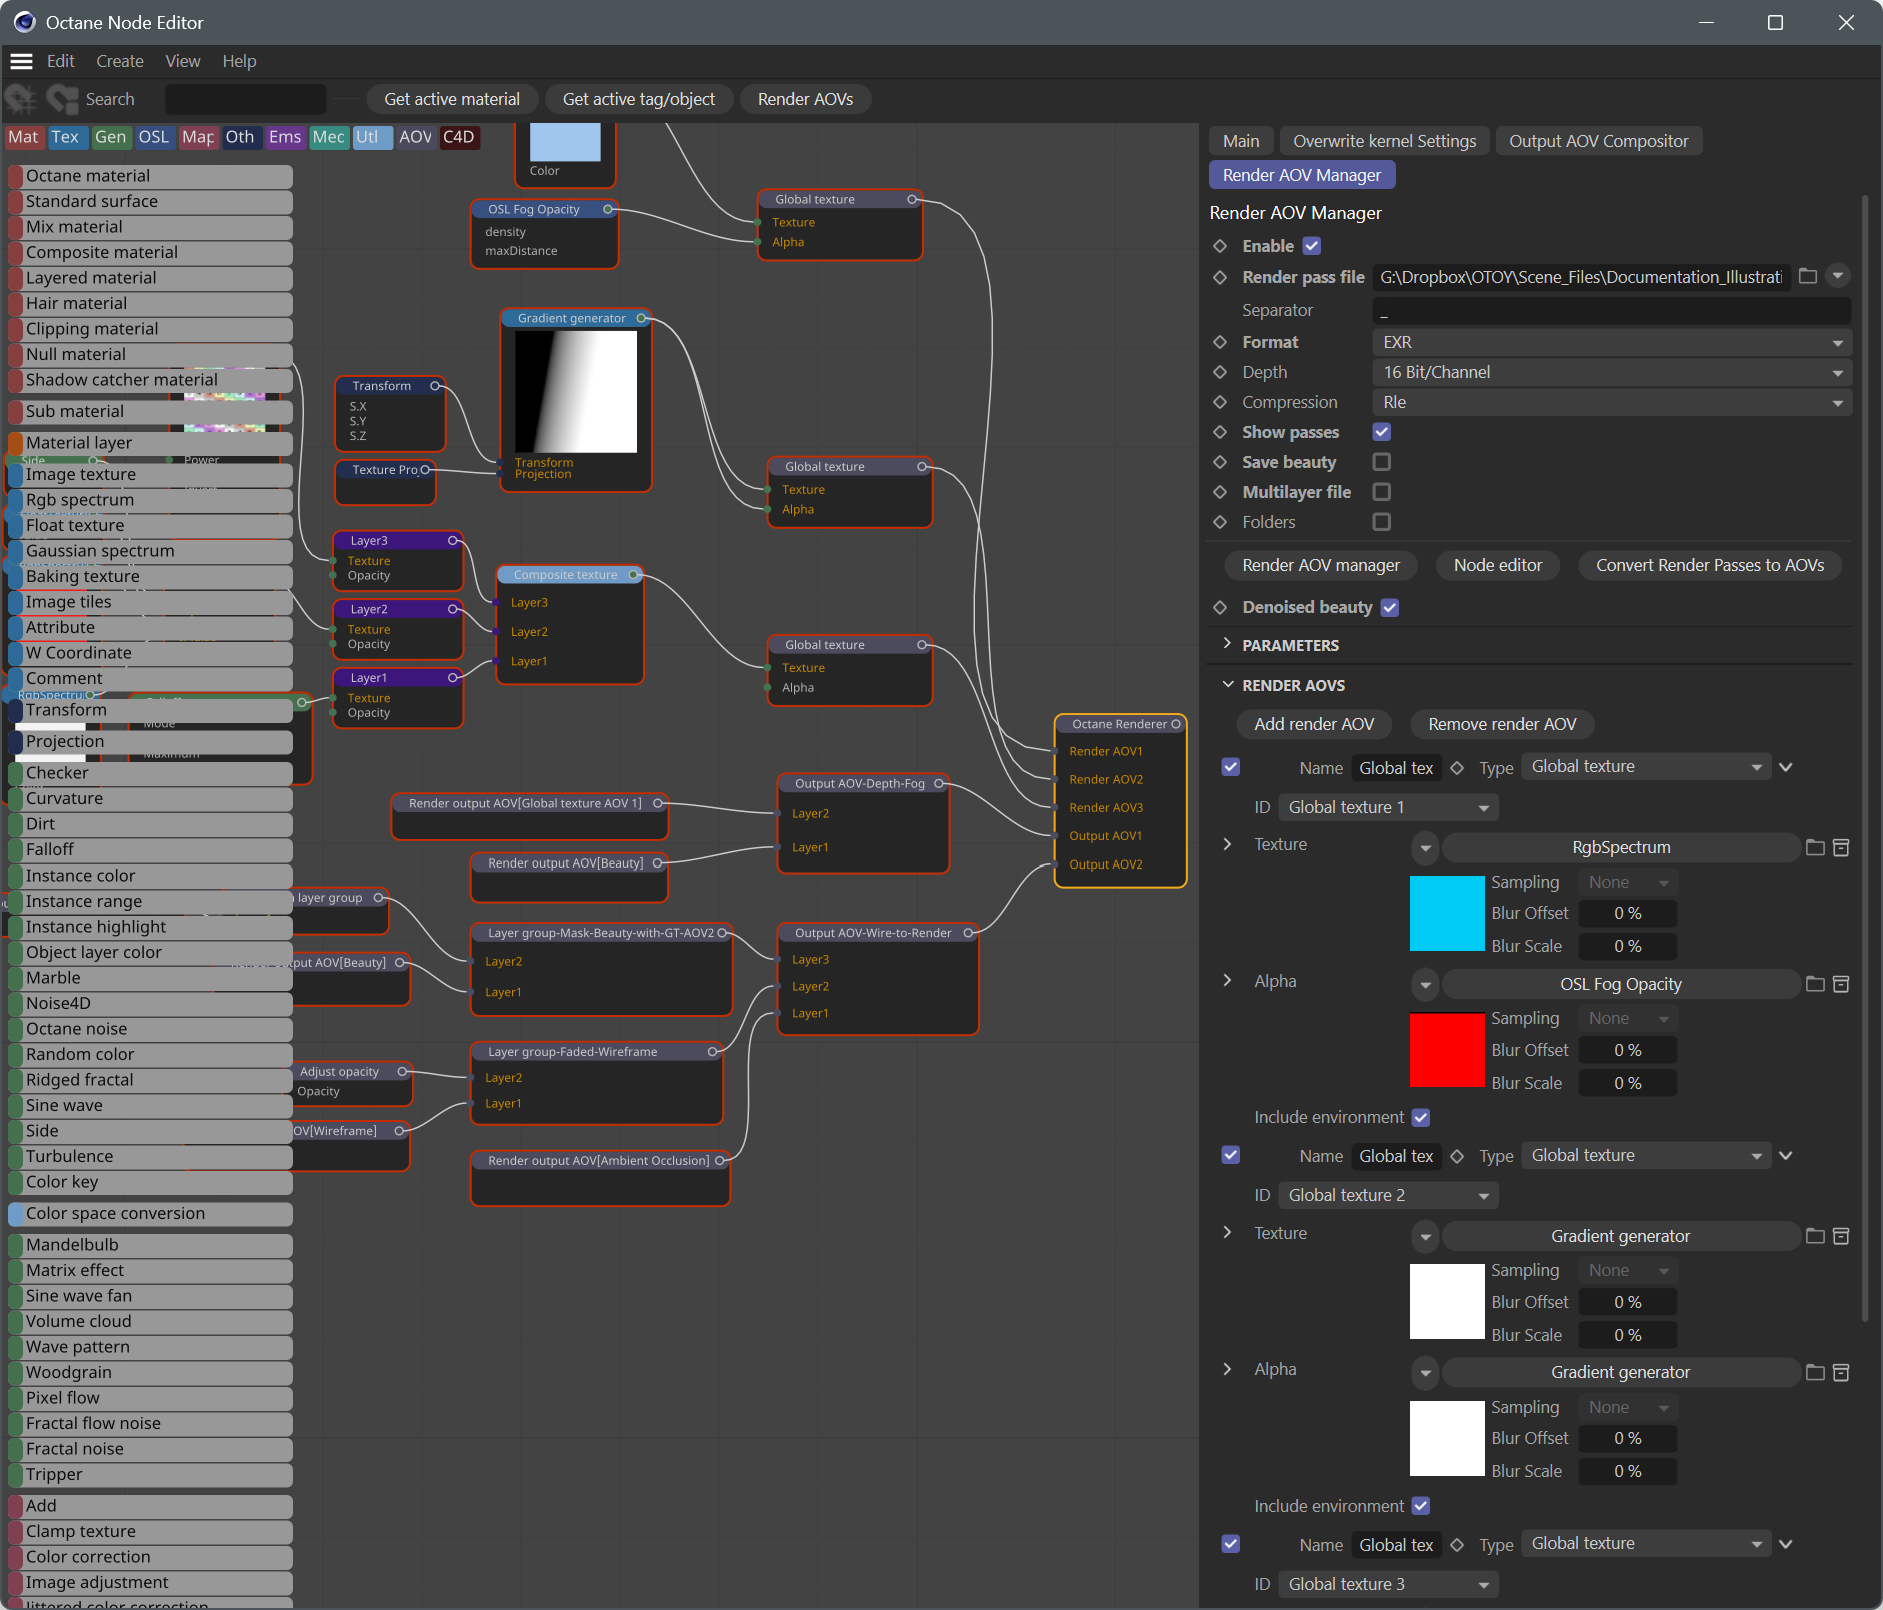Open the Create menu
Viewport: 1883px width, 1610px height.
pos(120,61)
